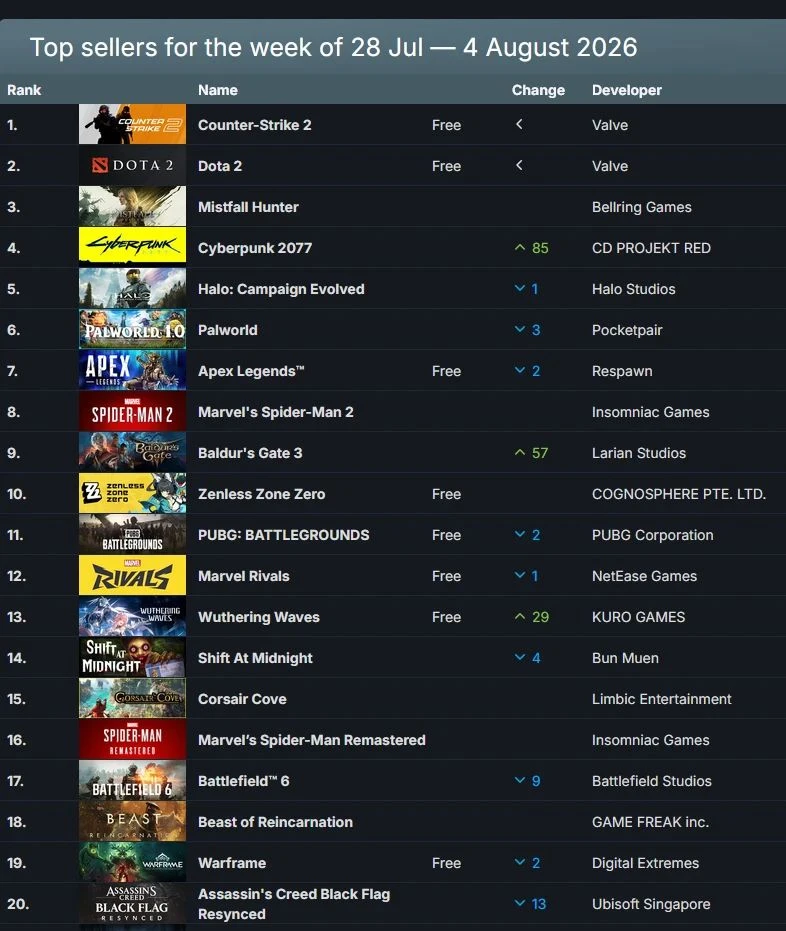Open the Counter-Strike 2 game name
The width and height of the screenshot is (786, 931).
pyautogui.click(x=255, y=125)
